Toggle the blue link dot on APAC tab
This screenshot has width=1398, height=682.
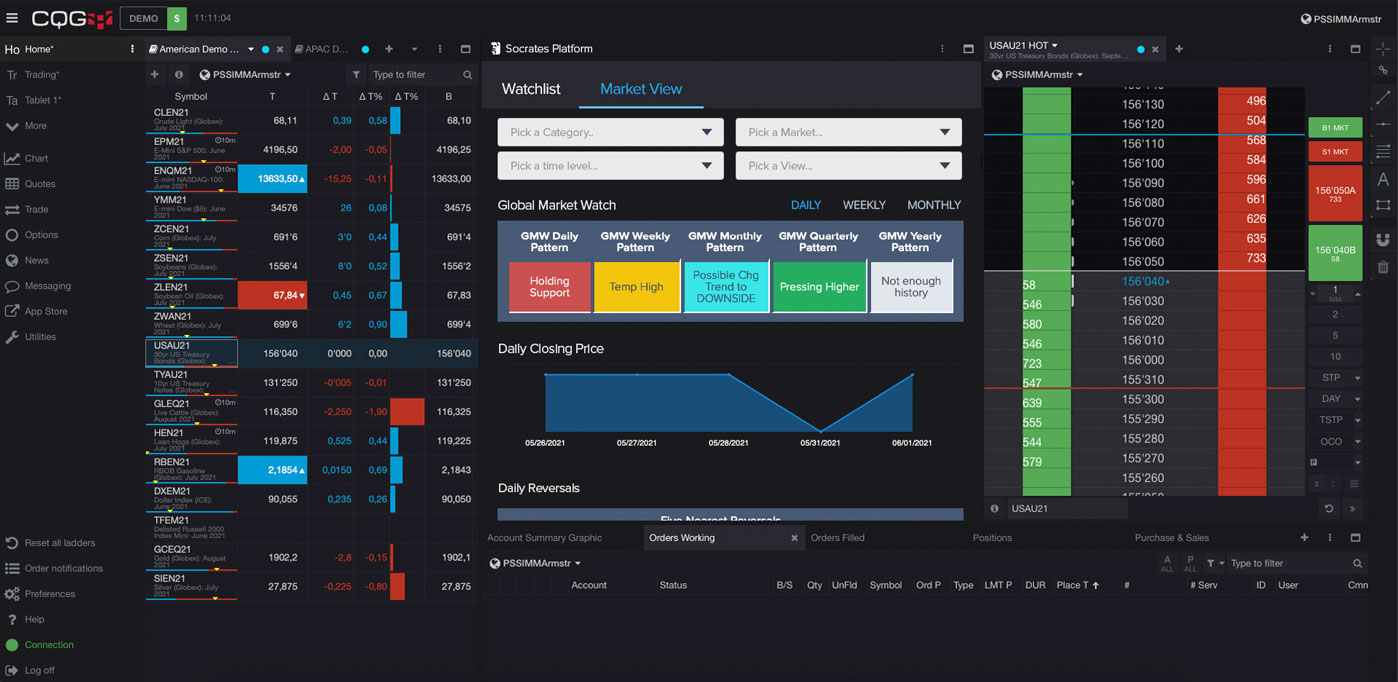tap(366, 49)
